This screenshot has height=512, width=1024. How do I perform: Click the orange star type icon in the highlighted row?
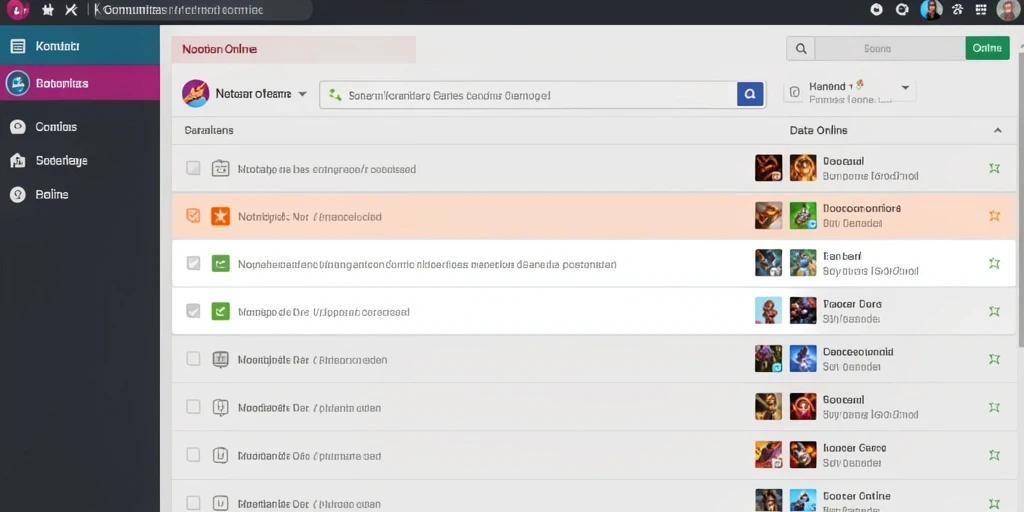coord(221,216)
